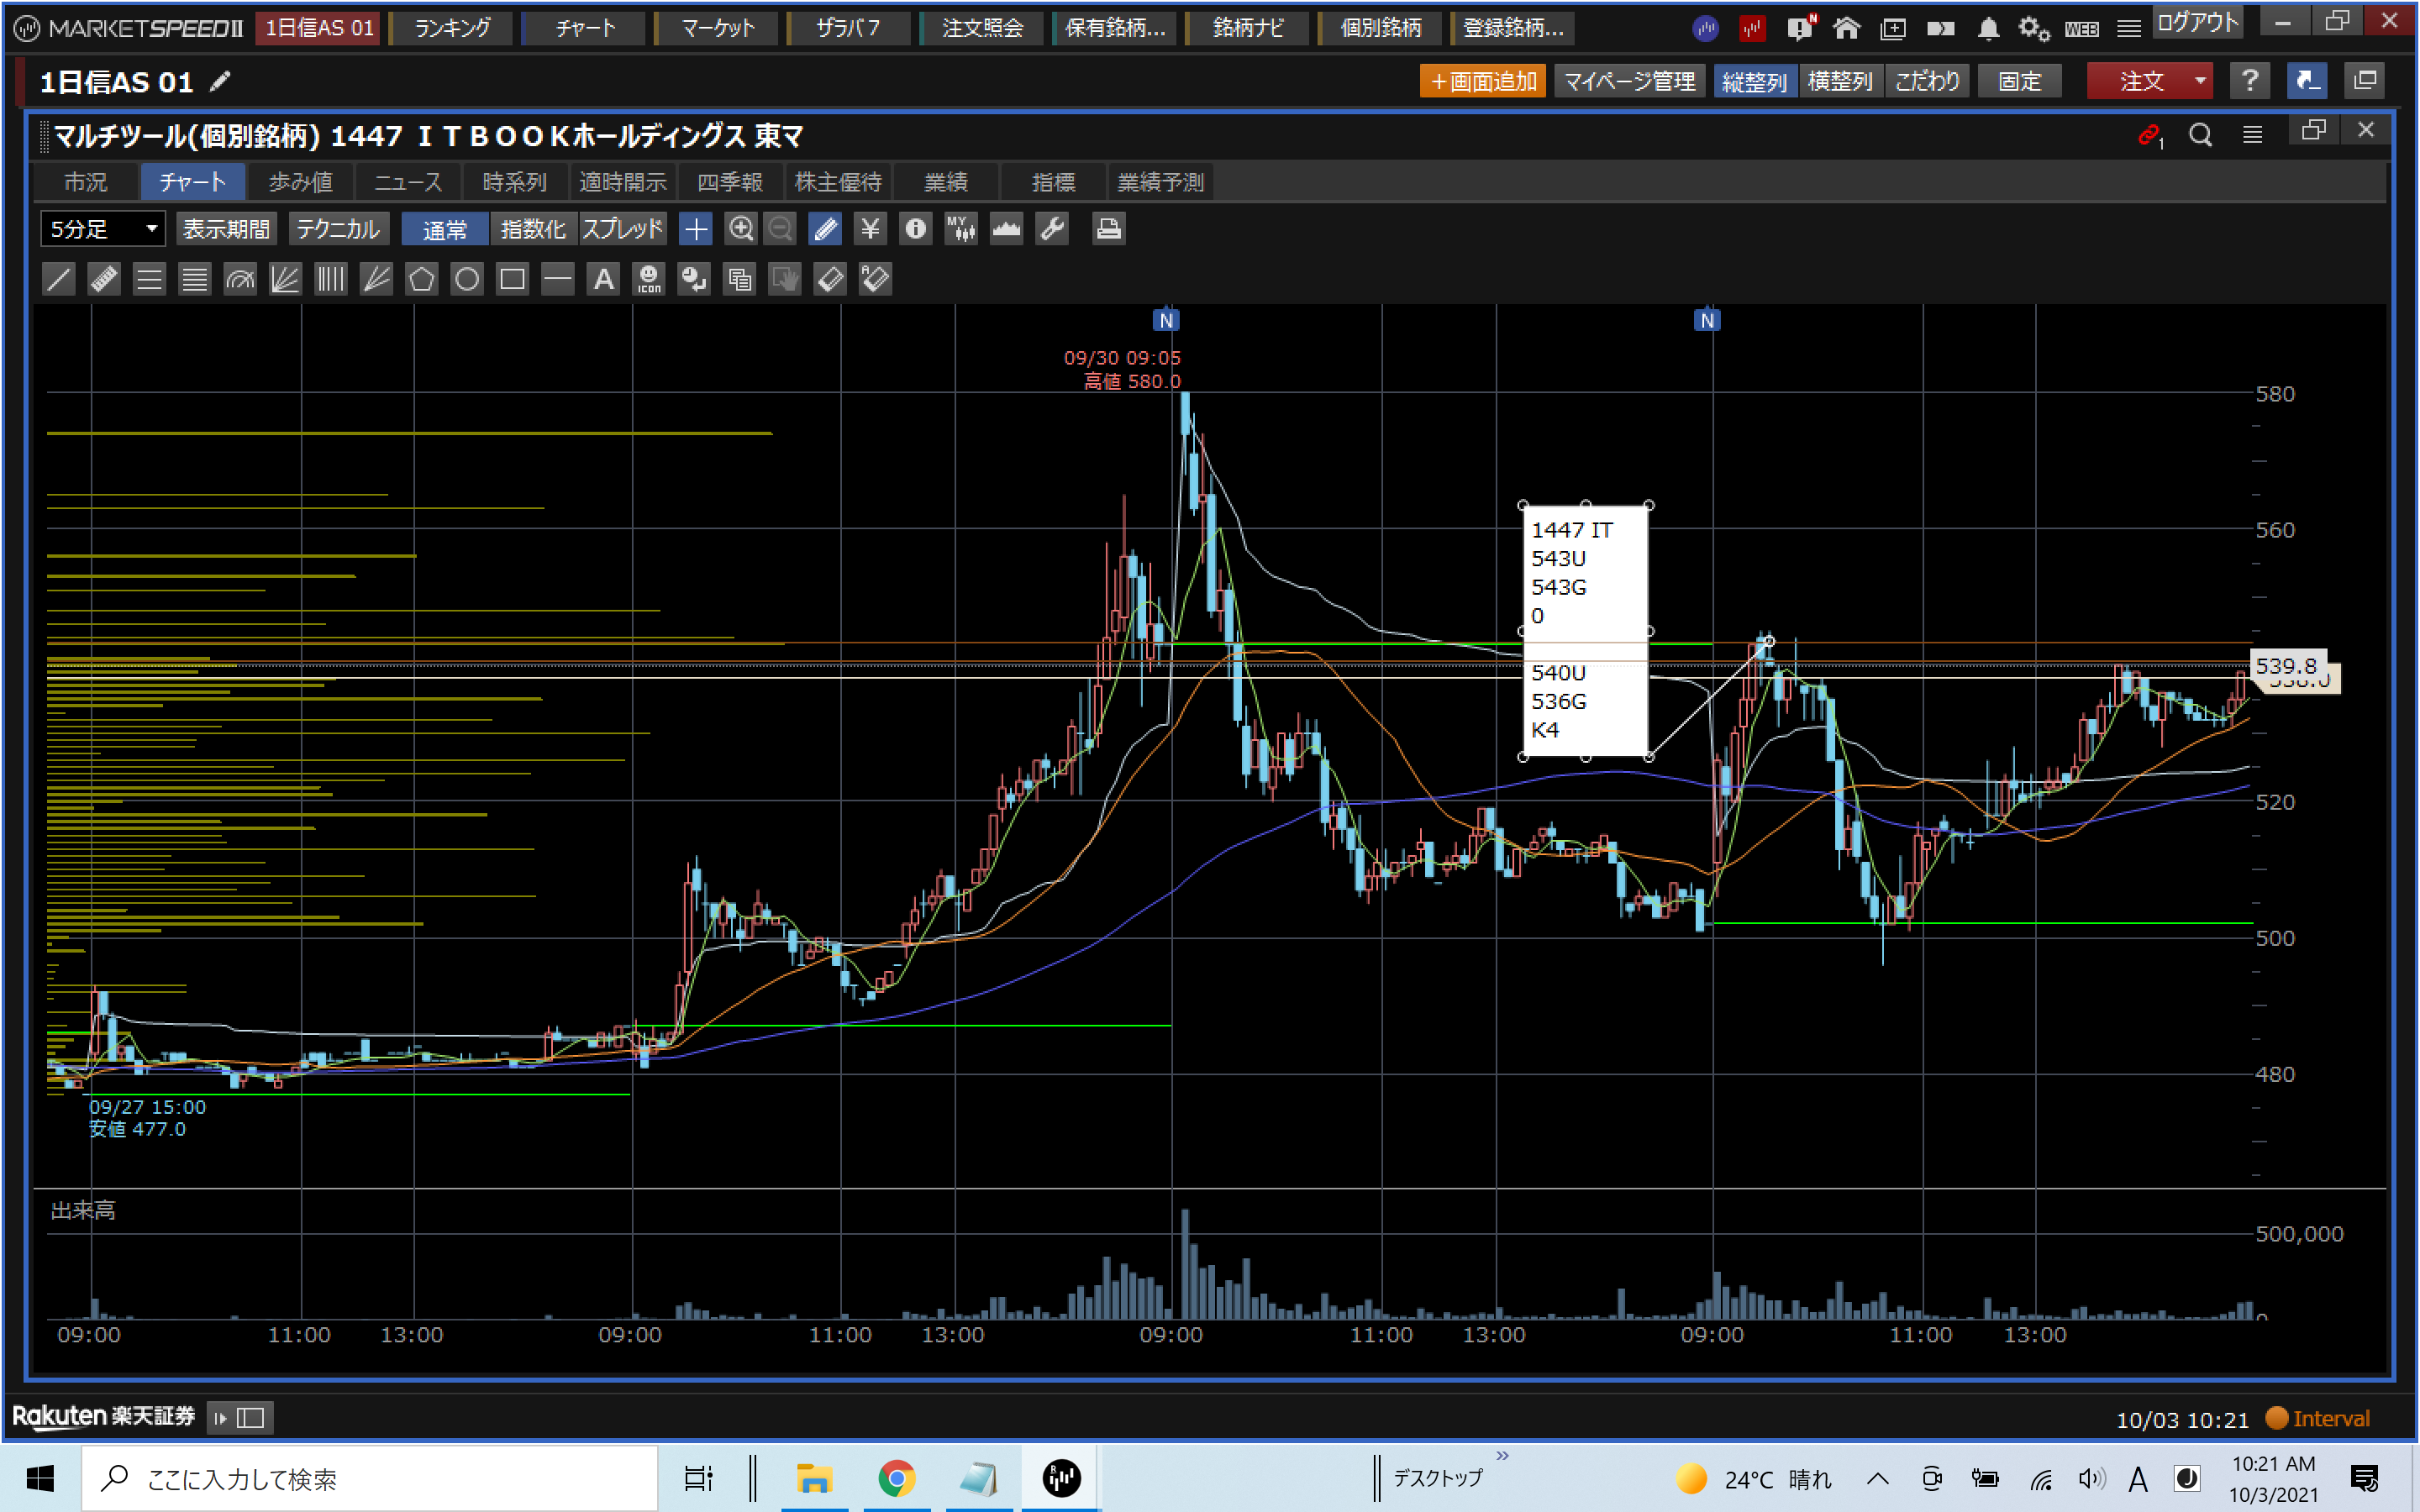Click the eraser tool icon
Screen dimensions: 2420x1512
[x=830, y=279]
